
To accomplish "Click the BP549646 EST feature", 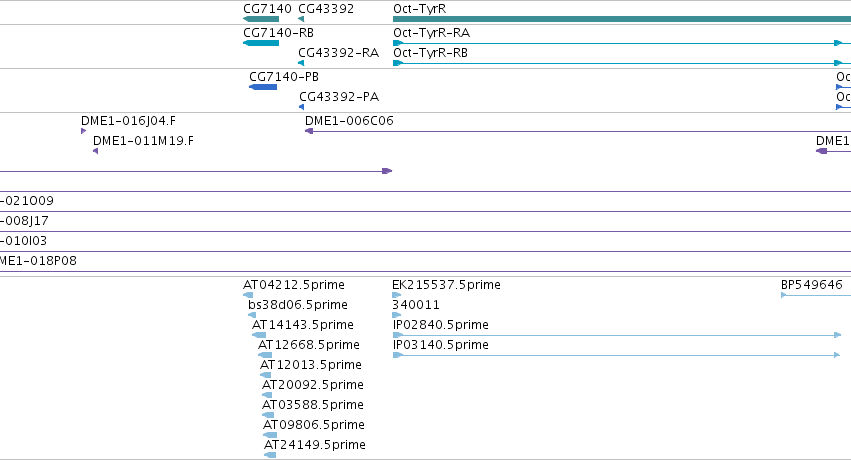I will (x=816, y=295).
